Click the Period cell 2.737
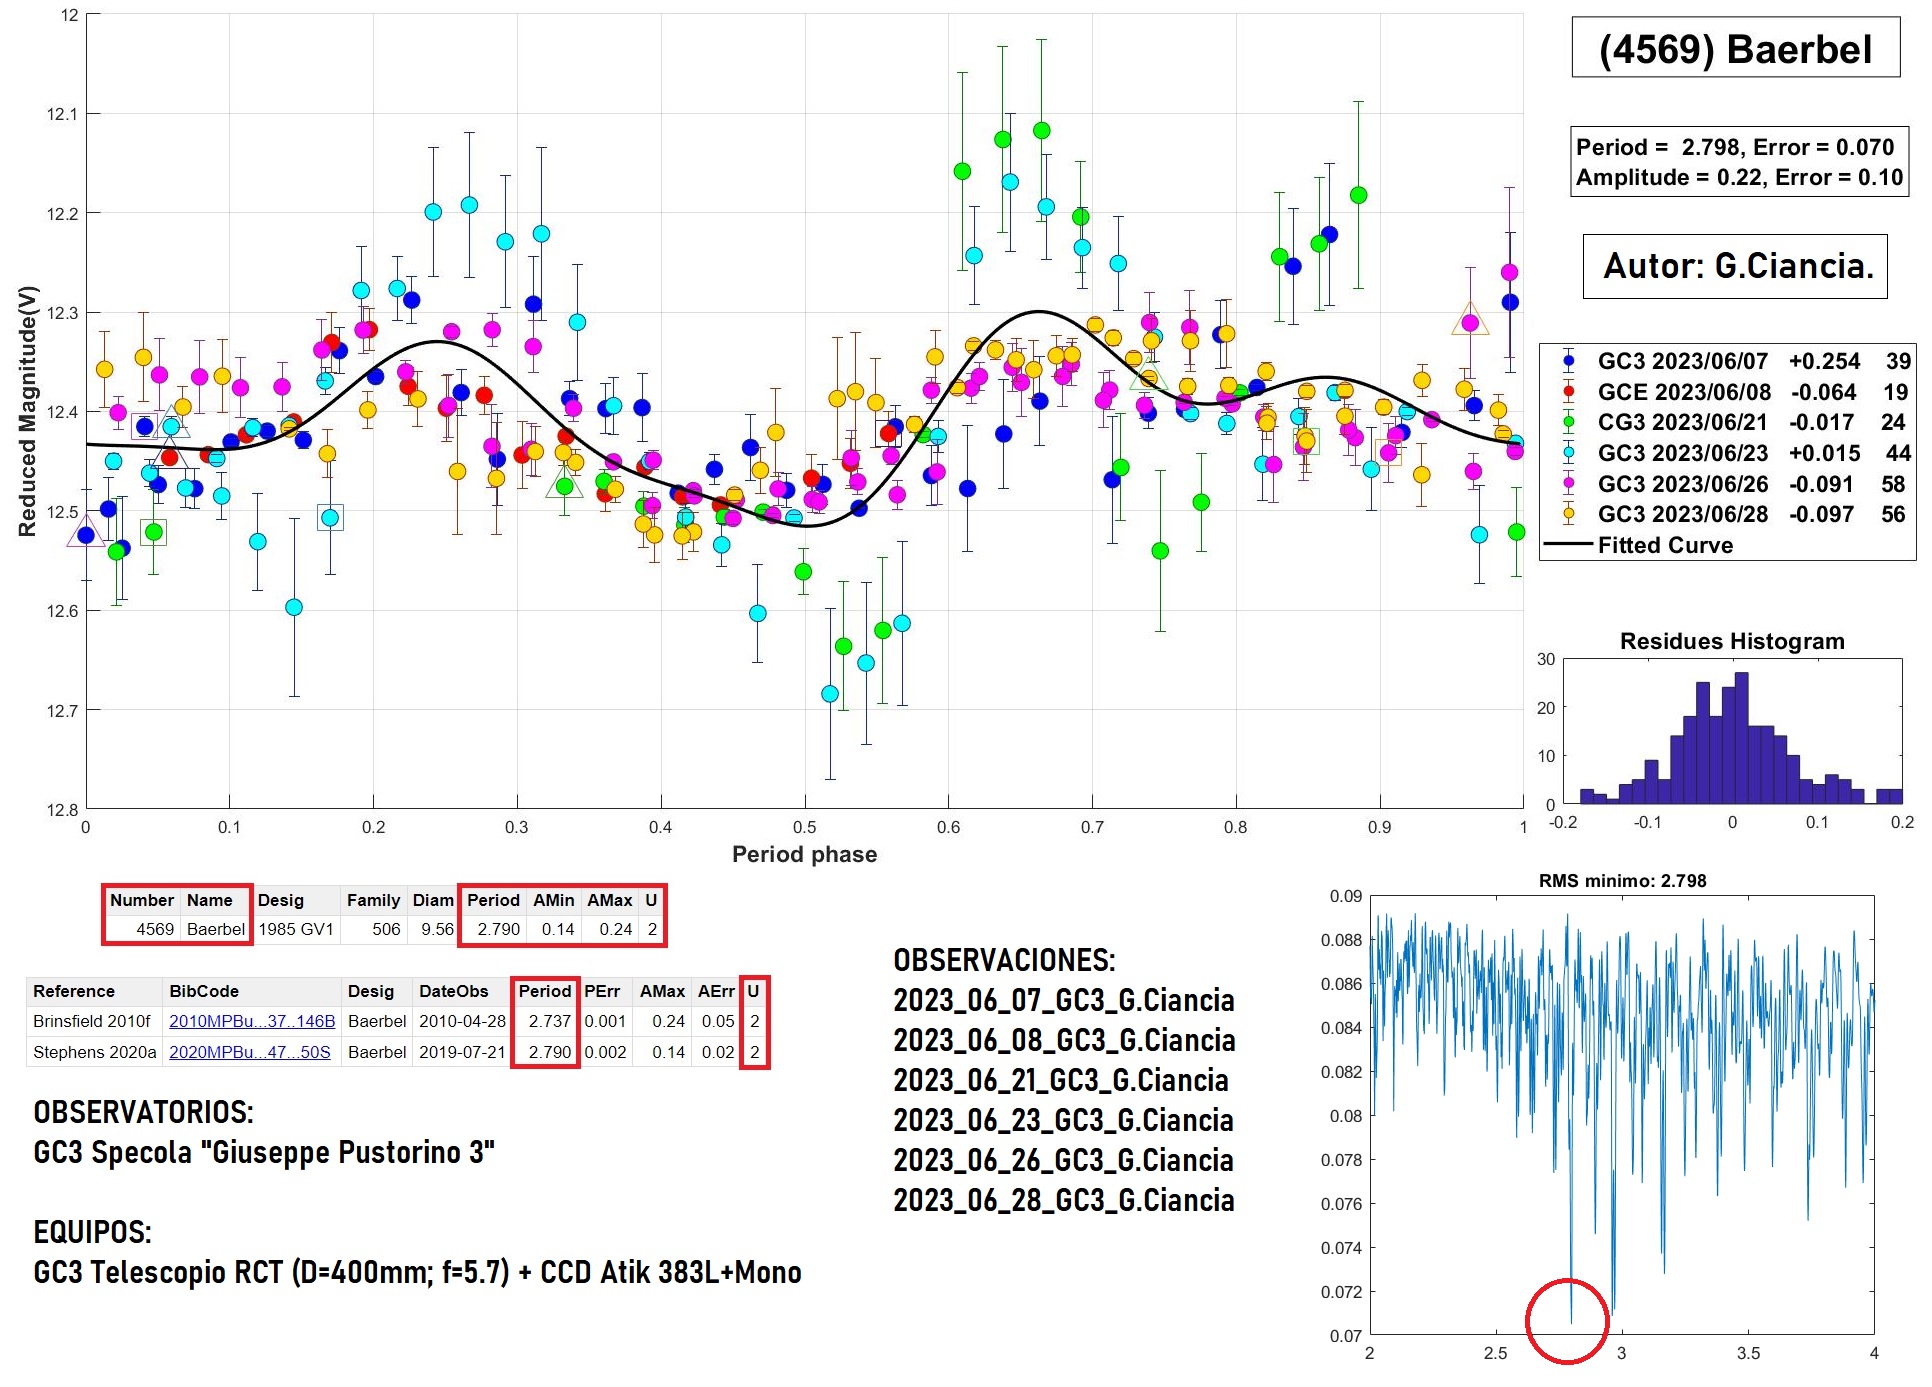The width and height of the screenshot is (1932, 1387). [549, 1021]
